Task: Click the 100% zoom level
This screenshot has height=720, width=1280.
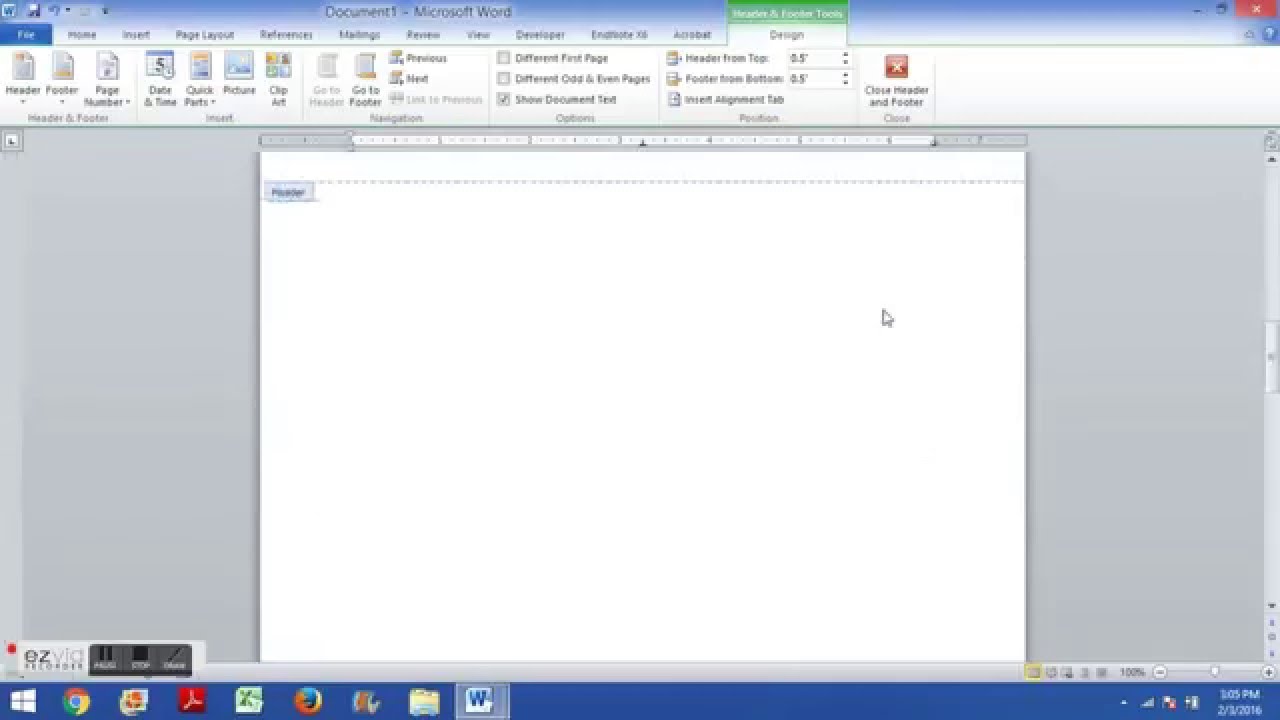Action: point(1132,673)
